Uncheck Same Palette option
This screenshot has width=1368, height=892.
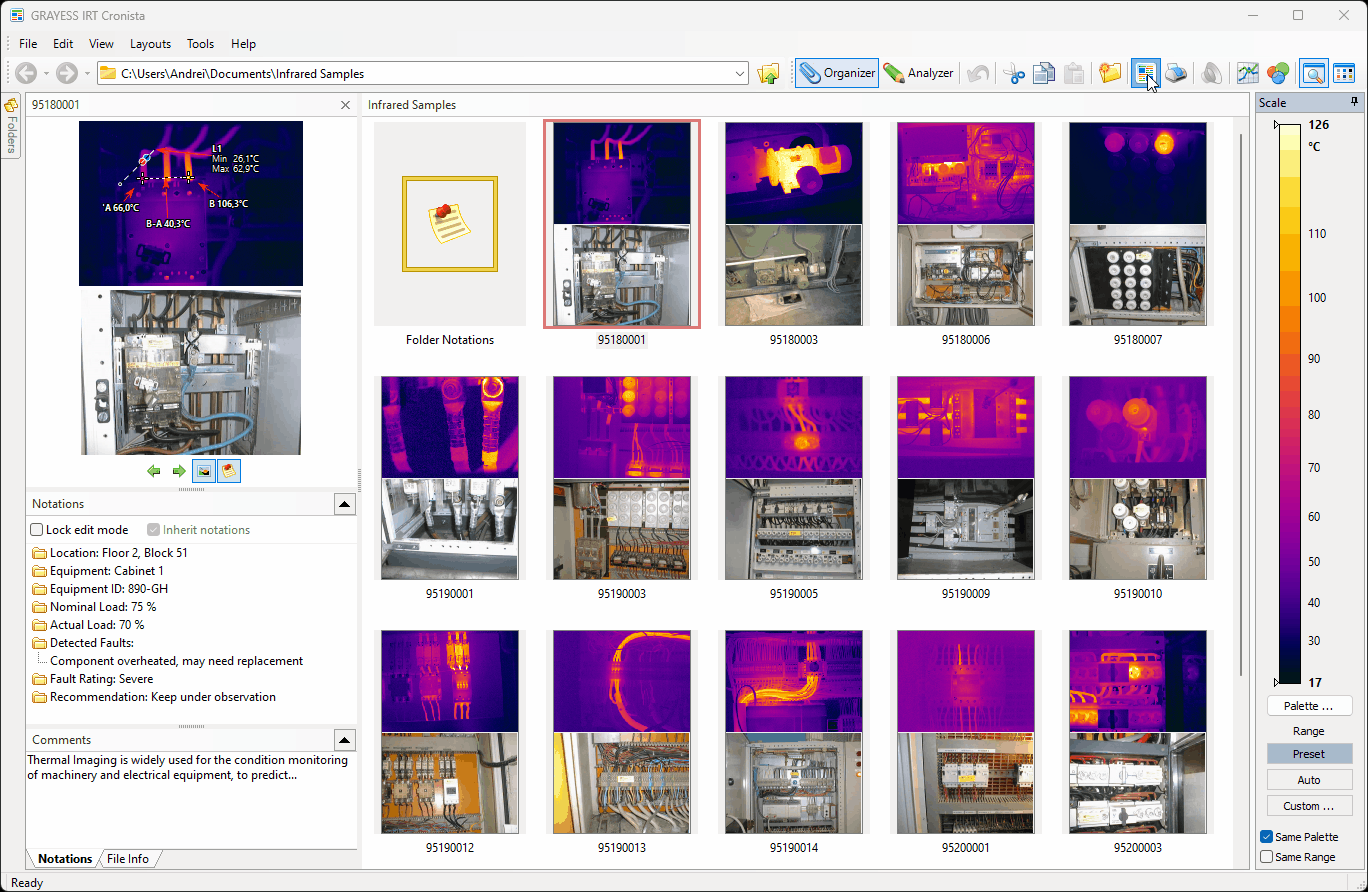click(x=1267, y=837)
